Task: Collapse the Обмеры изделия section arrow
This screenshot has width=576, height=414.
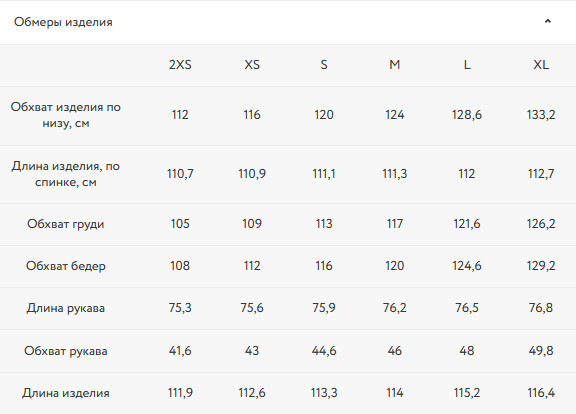Action: [x=547, y=21]
